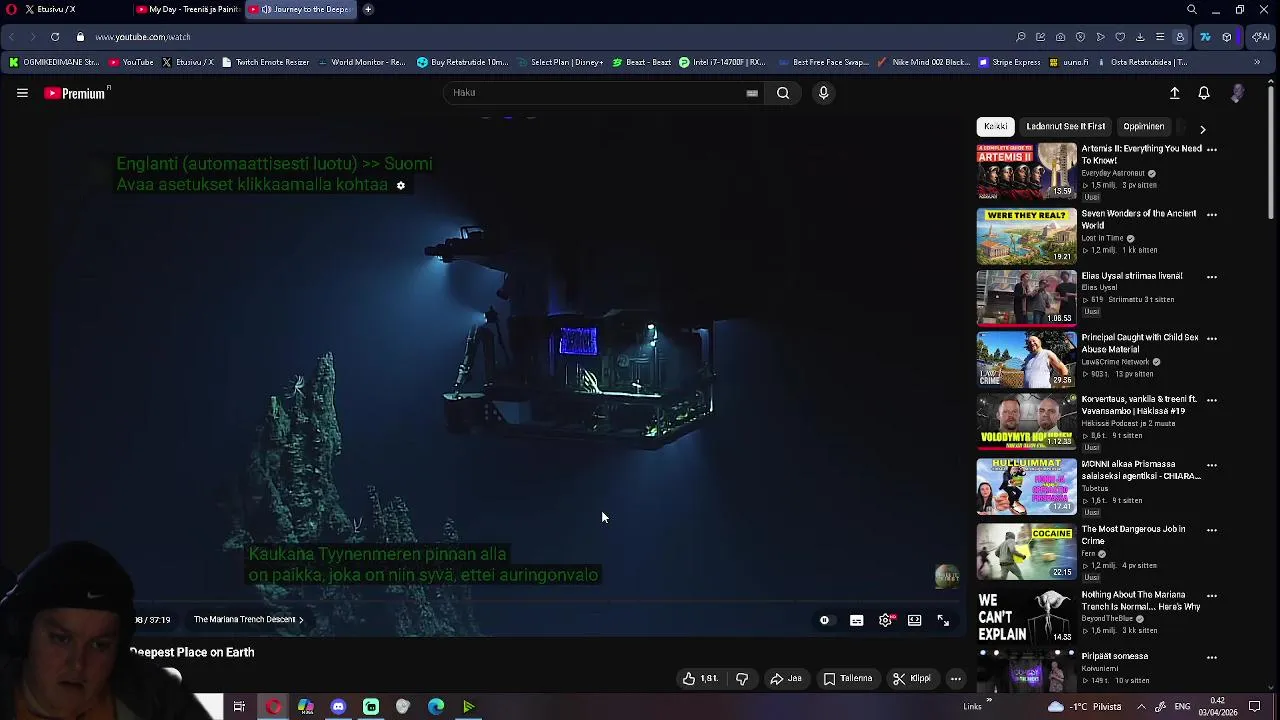Open the World Monitor bookmark

[361, 62]
